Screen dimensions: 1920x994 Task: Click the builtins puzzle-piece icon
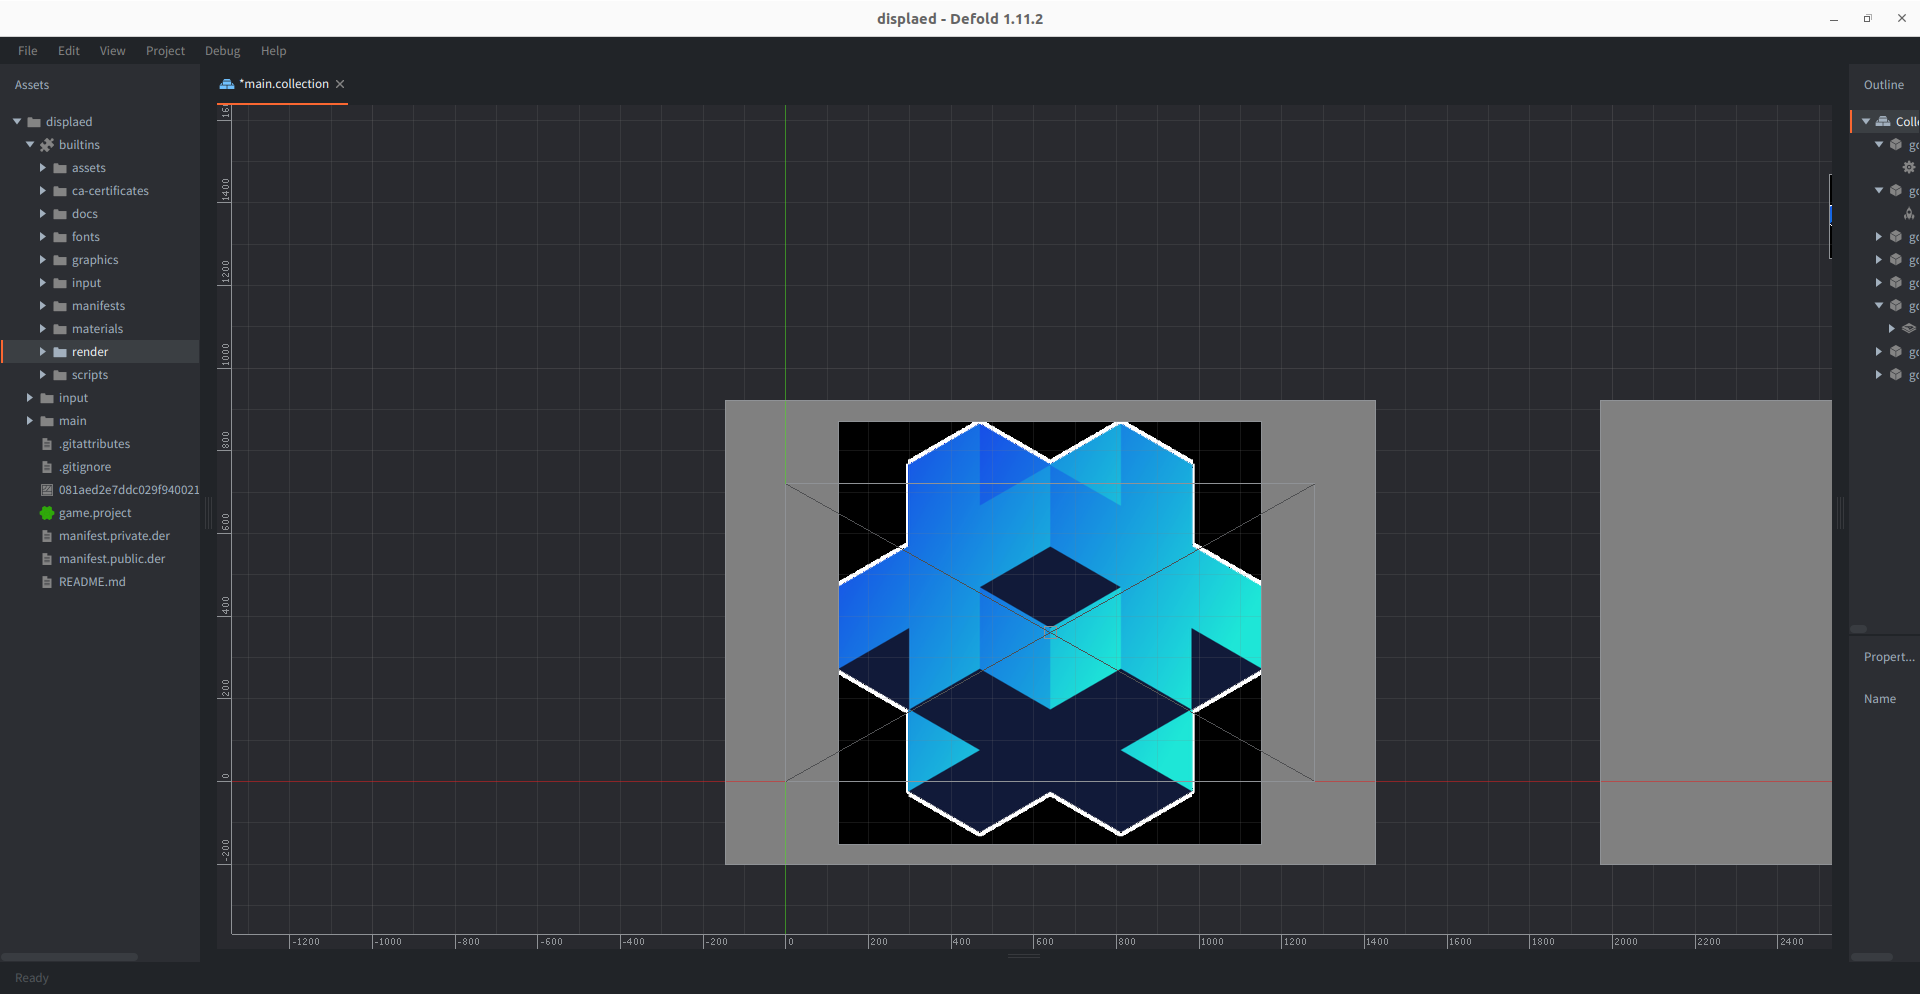tap(47, 145)
